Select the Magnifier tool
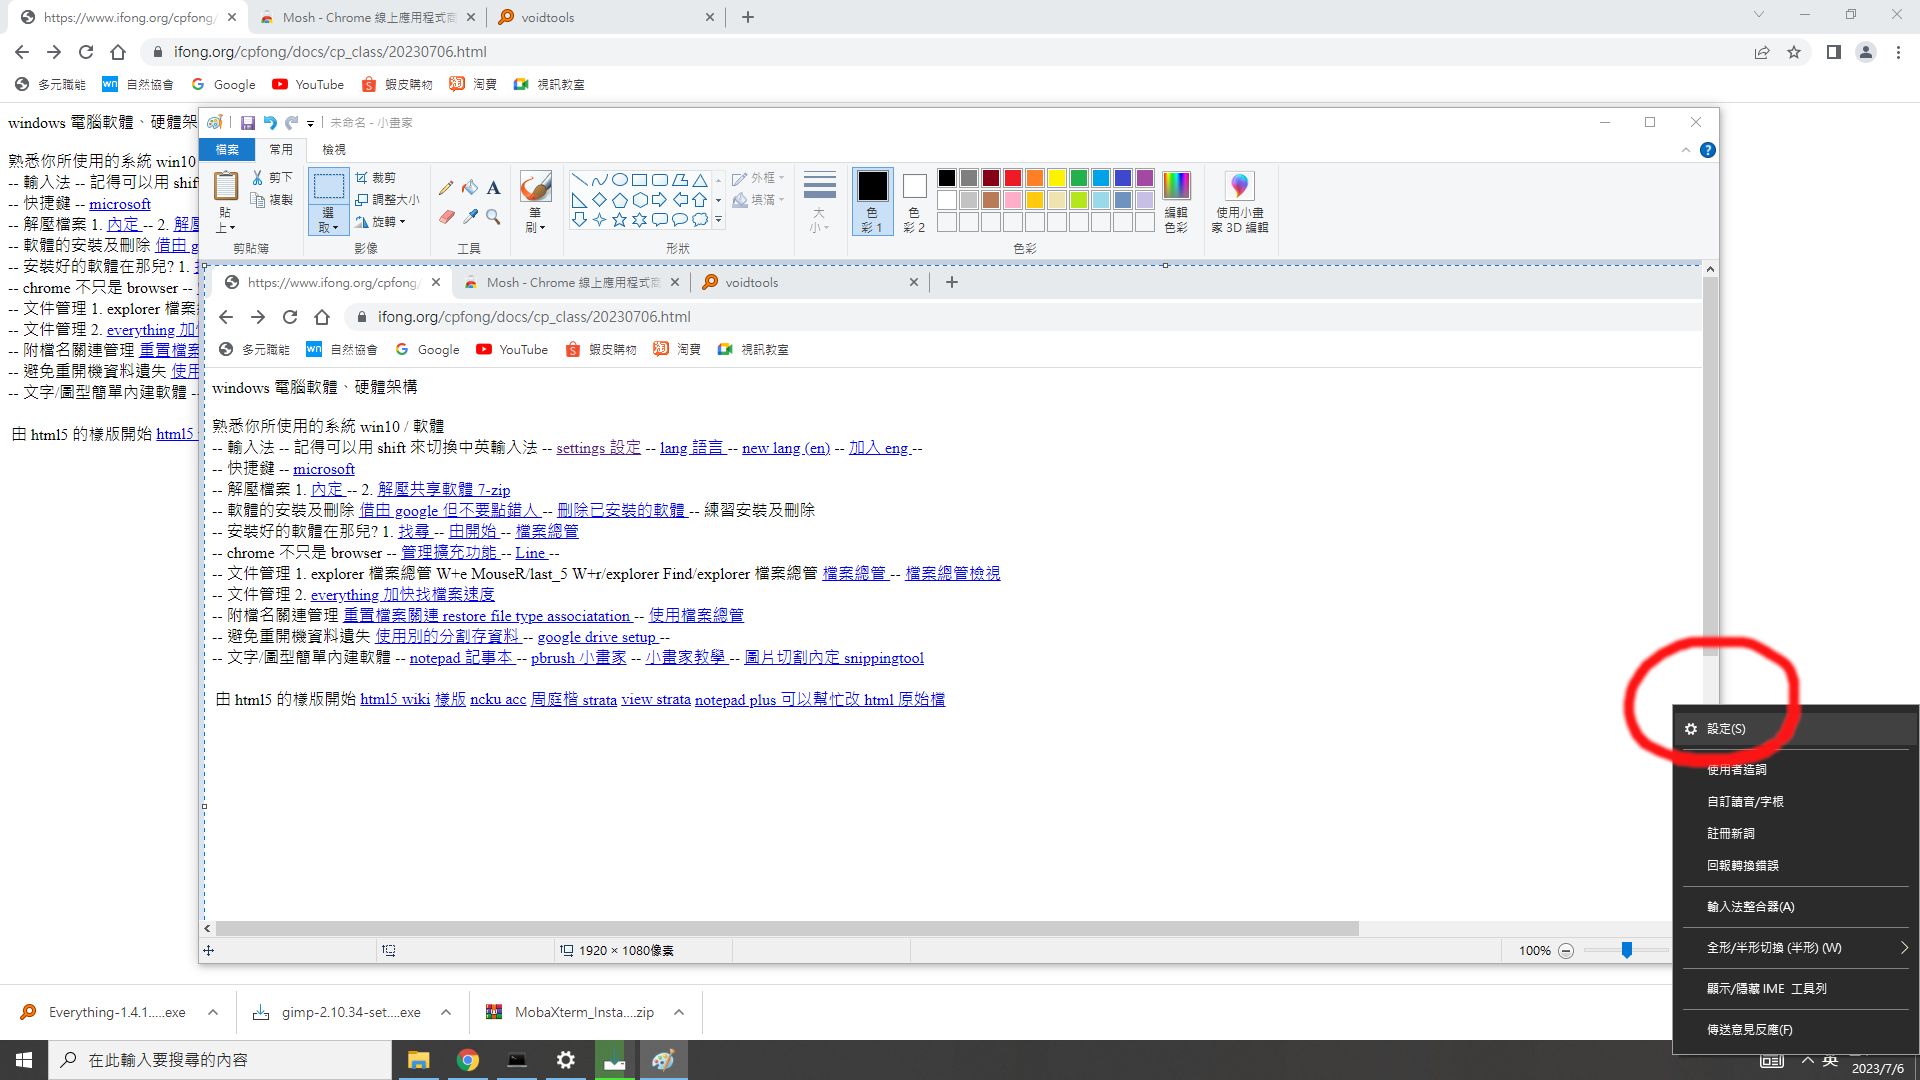The height and width of the screenshot is (1080, 1920). click(493, 216)
